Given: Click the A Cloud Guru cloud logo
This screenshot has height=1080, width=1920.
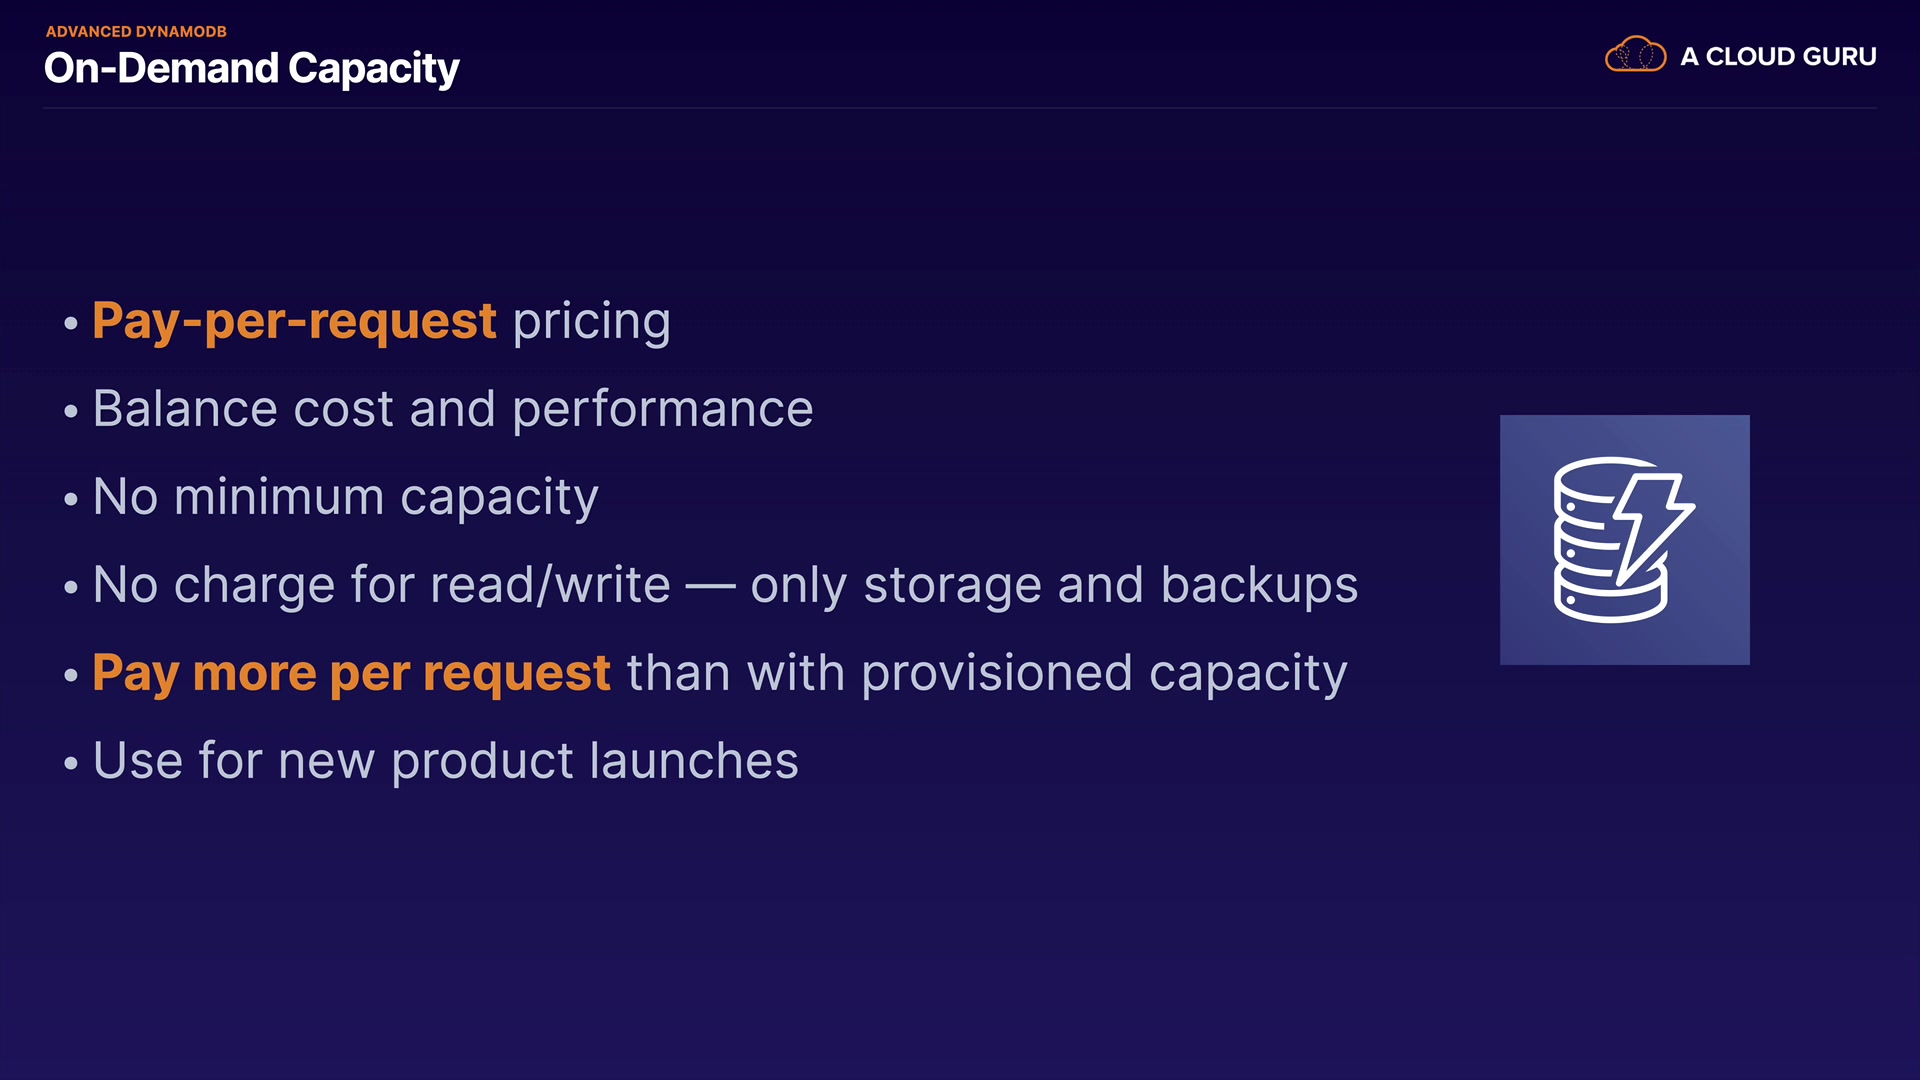Looking at the screenshot, I should point(1635,55).
